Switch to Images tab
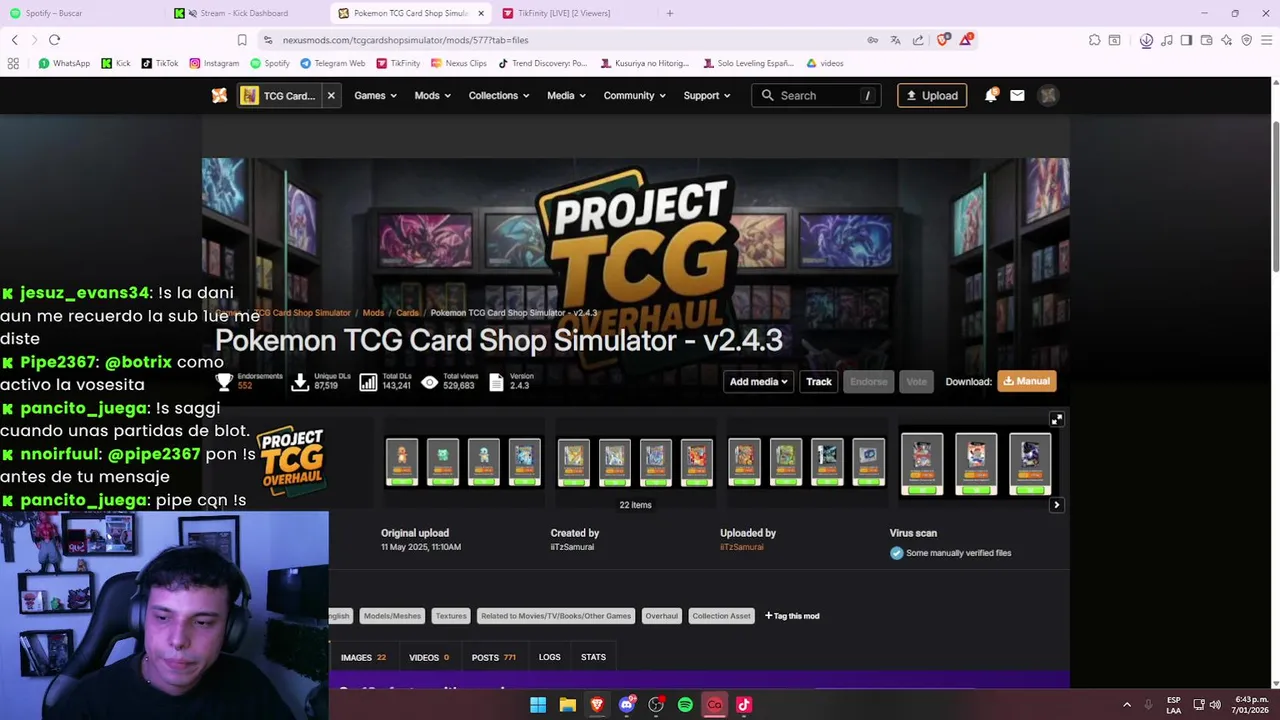The image size is (1280, 720). 363,657
